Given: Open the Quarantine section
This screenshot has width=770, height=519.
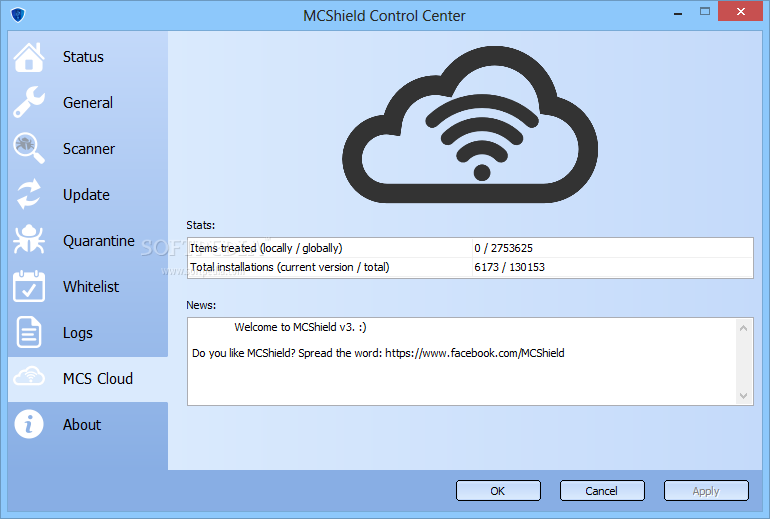Looking at the screenshot, I should pos(99,241).
